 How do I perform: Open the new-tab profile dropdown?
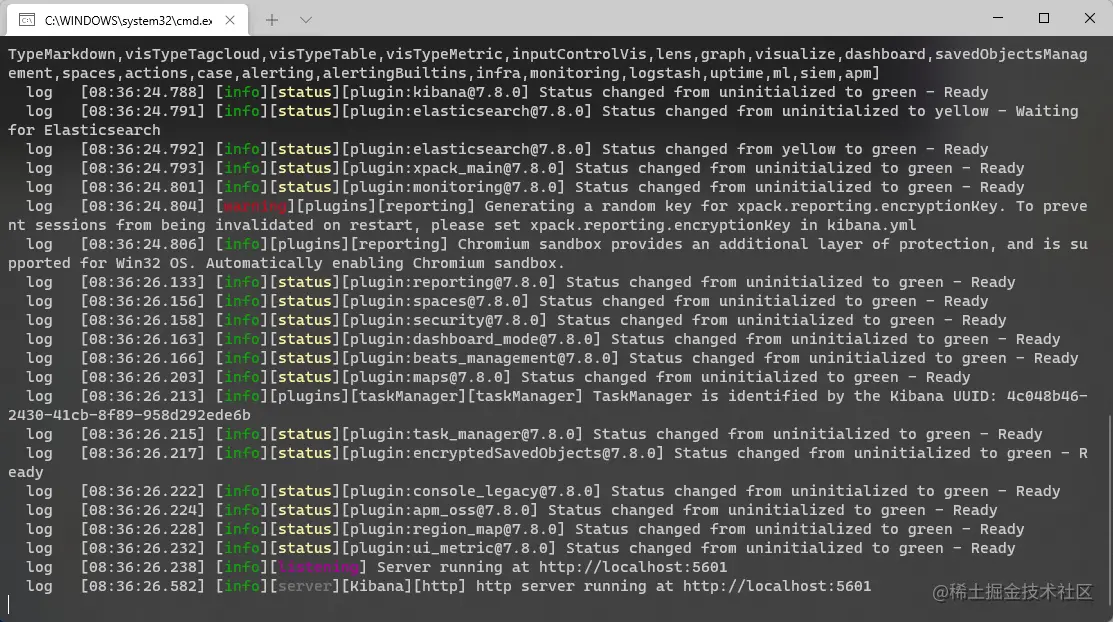pos(306,20)
